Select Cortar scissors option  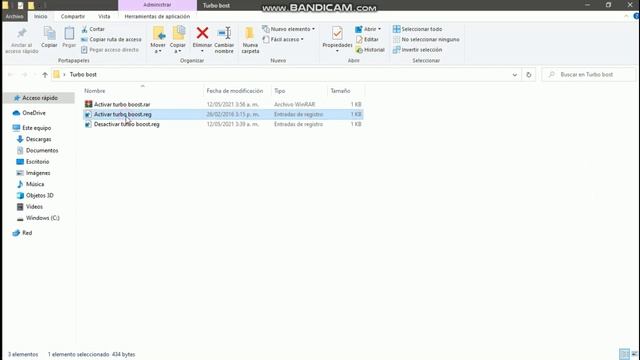[x=93, y=29]
